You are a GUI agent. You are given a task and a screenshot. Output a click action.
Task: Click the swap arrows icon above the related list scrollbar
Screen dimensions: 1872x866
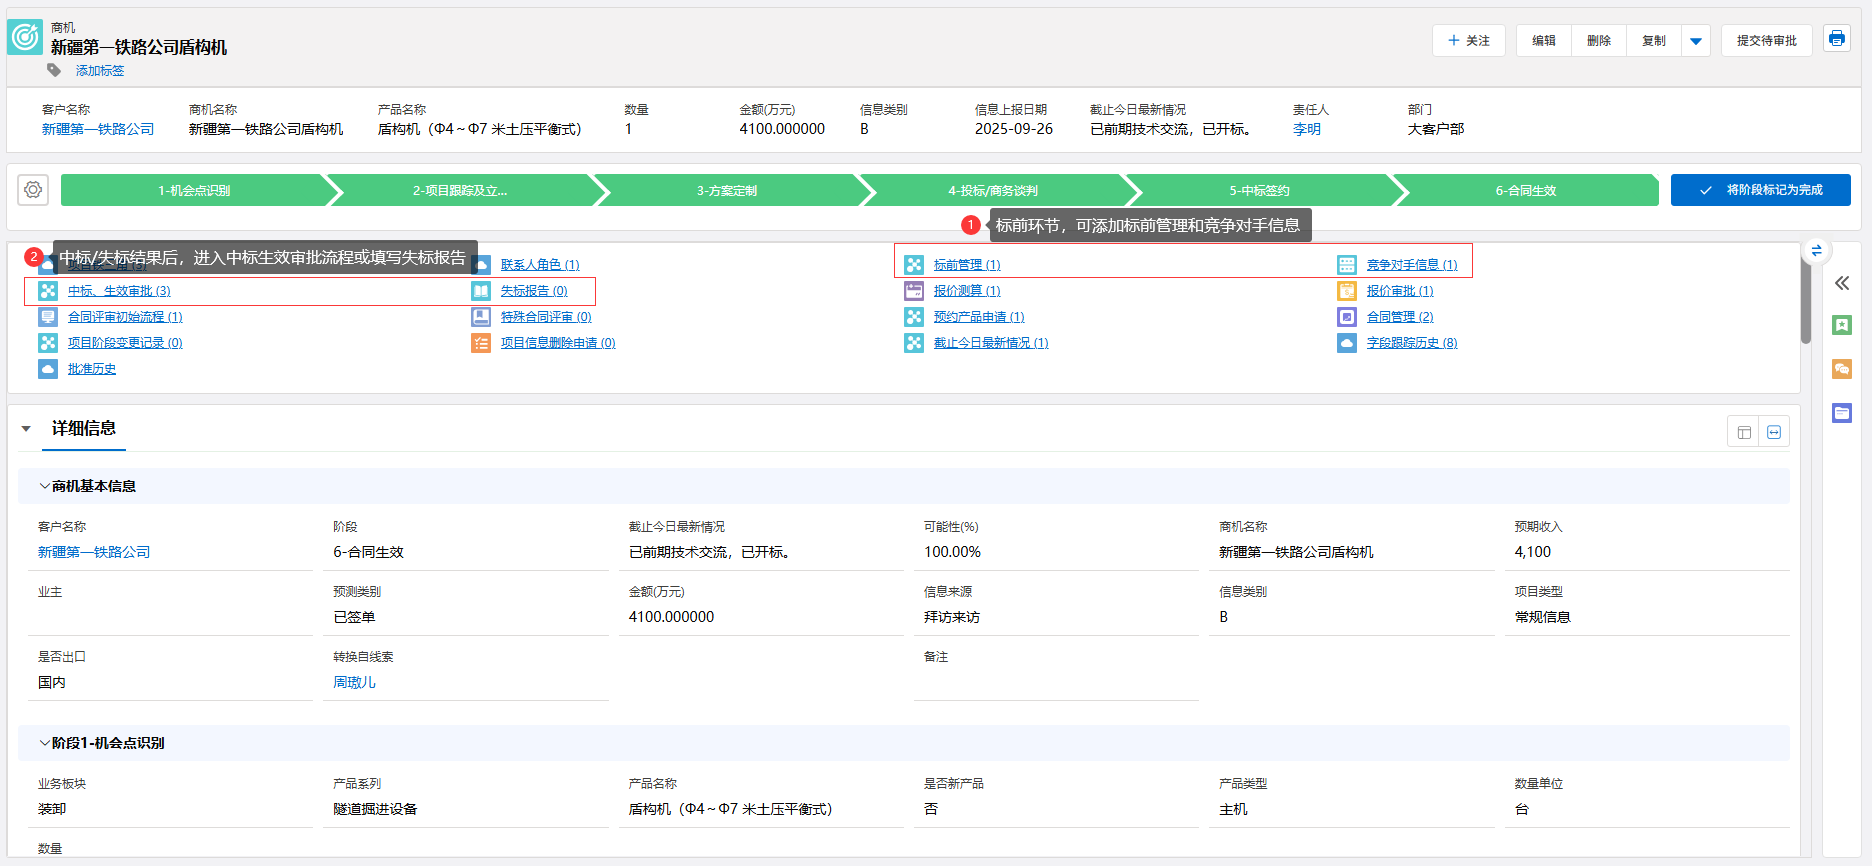coord(1816,250)
